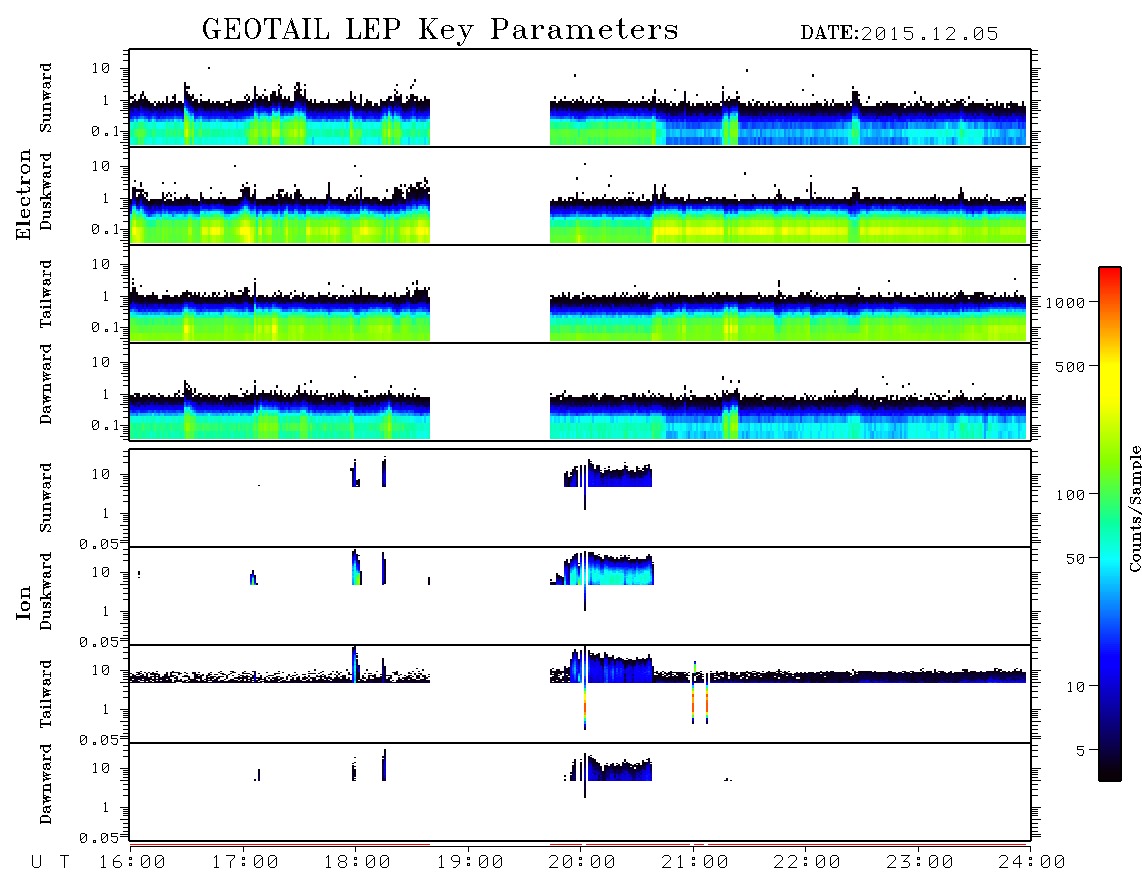
Task: Click the Ion Duskward spike at 18:00
Action: tap(356, 567)
